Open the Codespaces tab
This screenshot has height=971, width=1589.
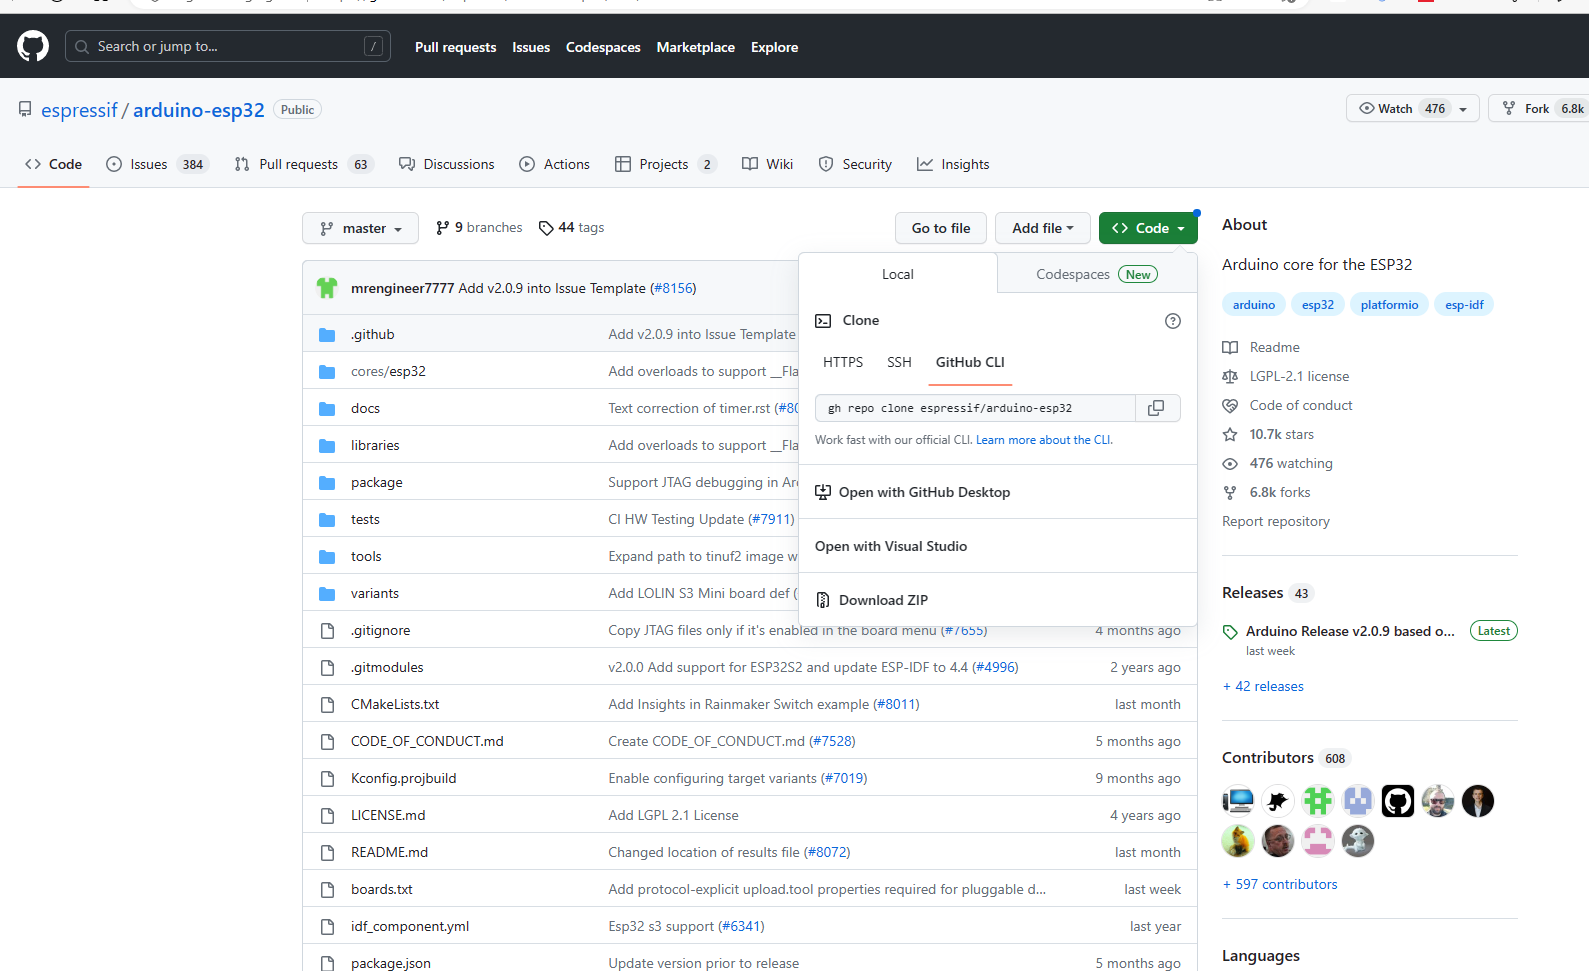pos(1096,274)
